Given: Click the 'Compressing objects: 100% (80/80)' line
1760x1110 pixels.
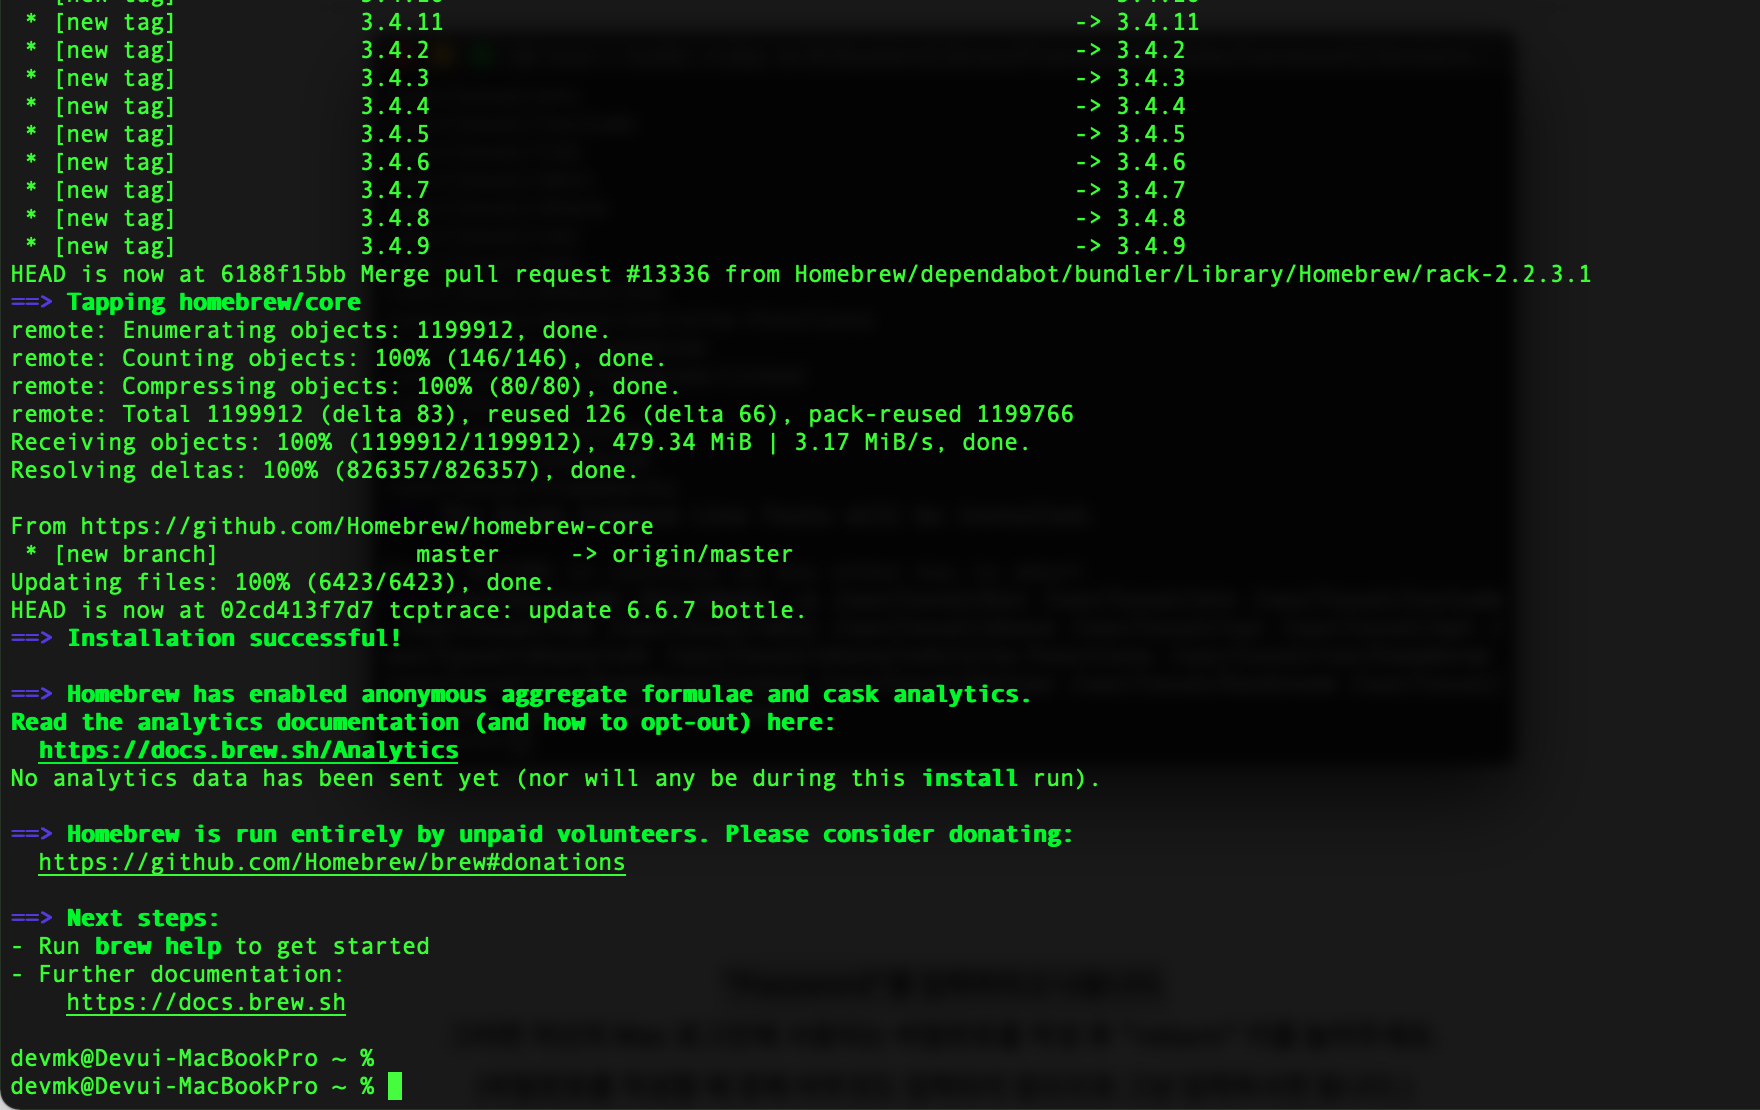Looking at the screenshot, I should (x=345, y=386).
